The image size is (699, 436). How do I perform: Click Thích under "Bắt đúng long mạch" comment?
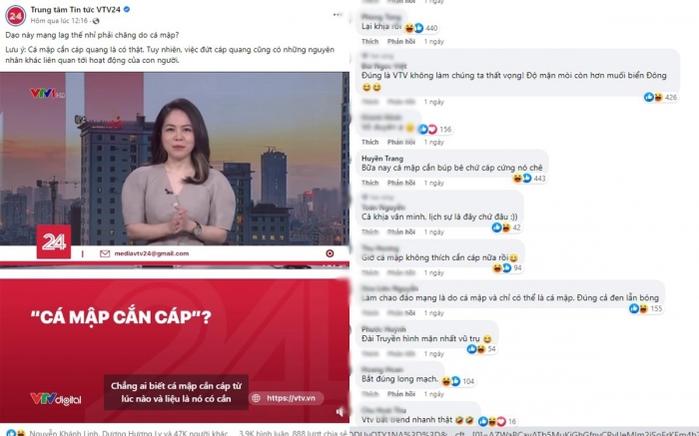(370, 394)
